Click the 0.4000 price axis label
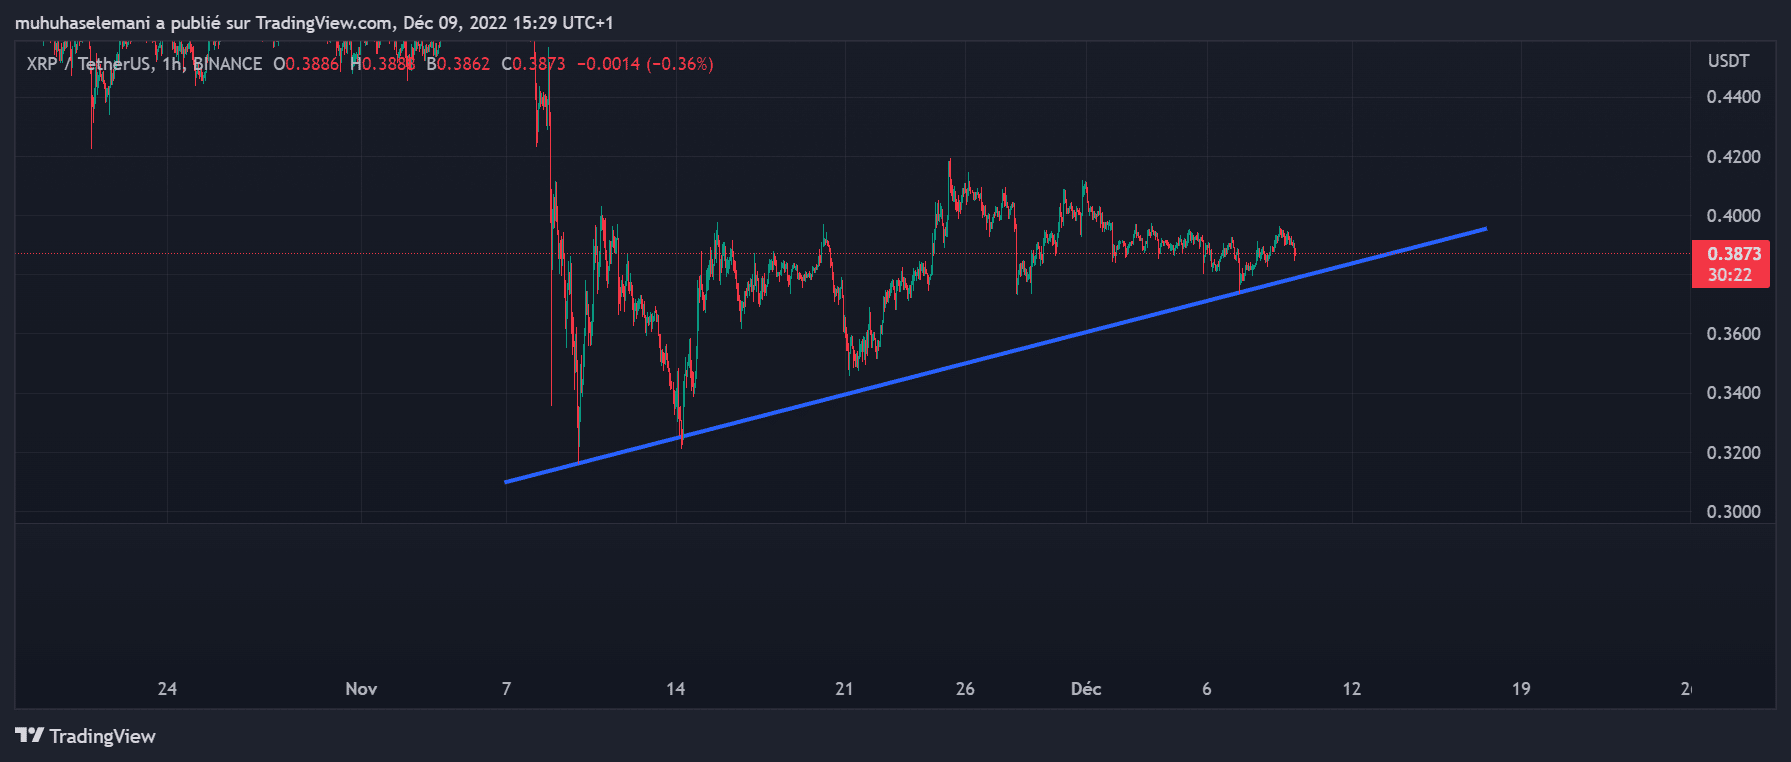This screenshot has height=762, width=1791. tap(1733, 216)
